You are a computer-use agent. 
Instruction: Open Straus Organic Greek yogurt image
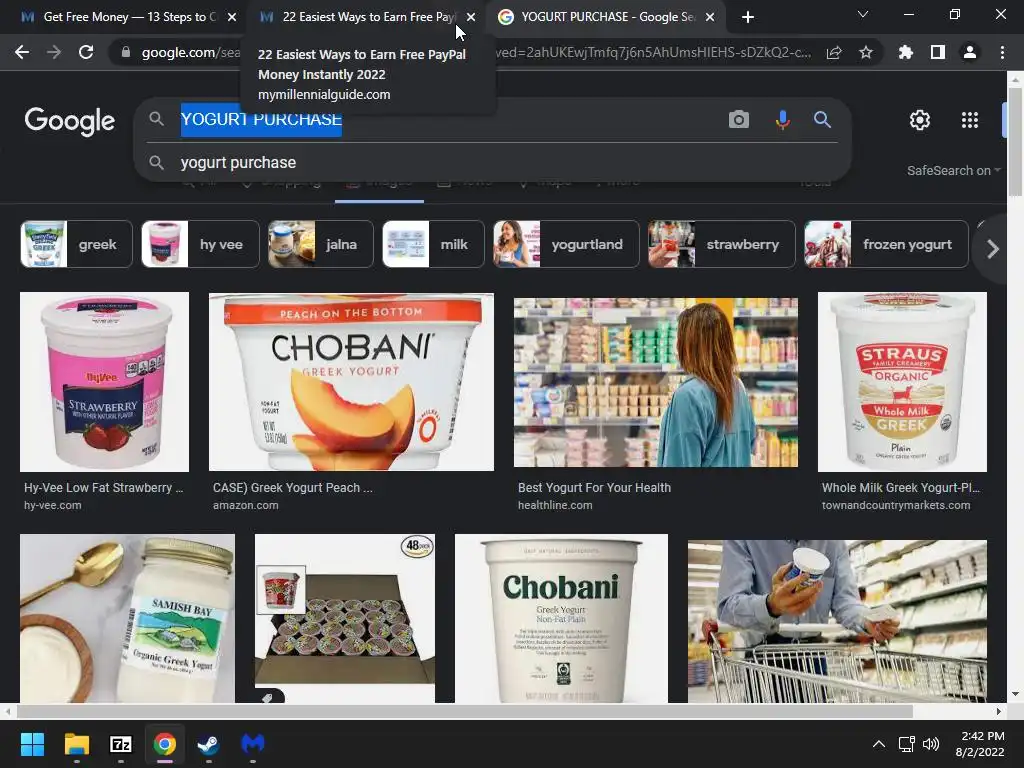pos(902,382)
